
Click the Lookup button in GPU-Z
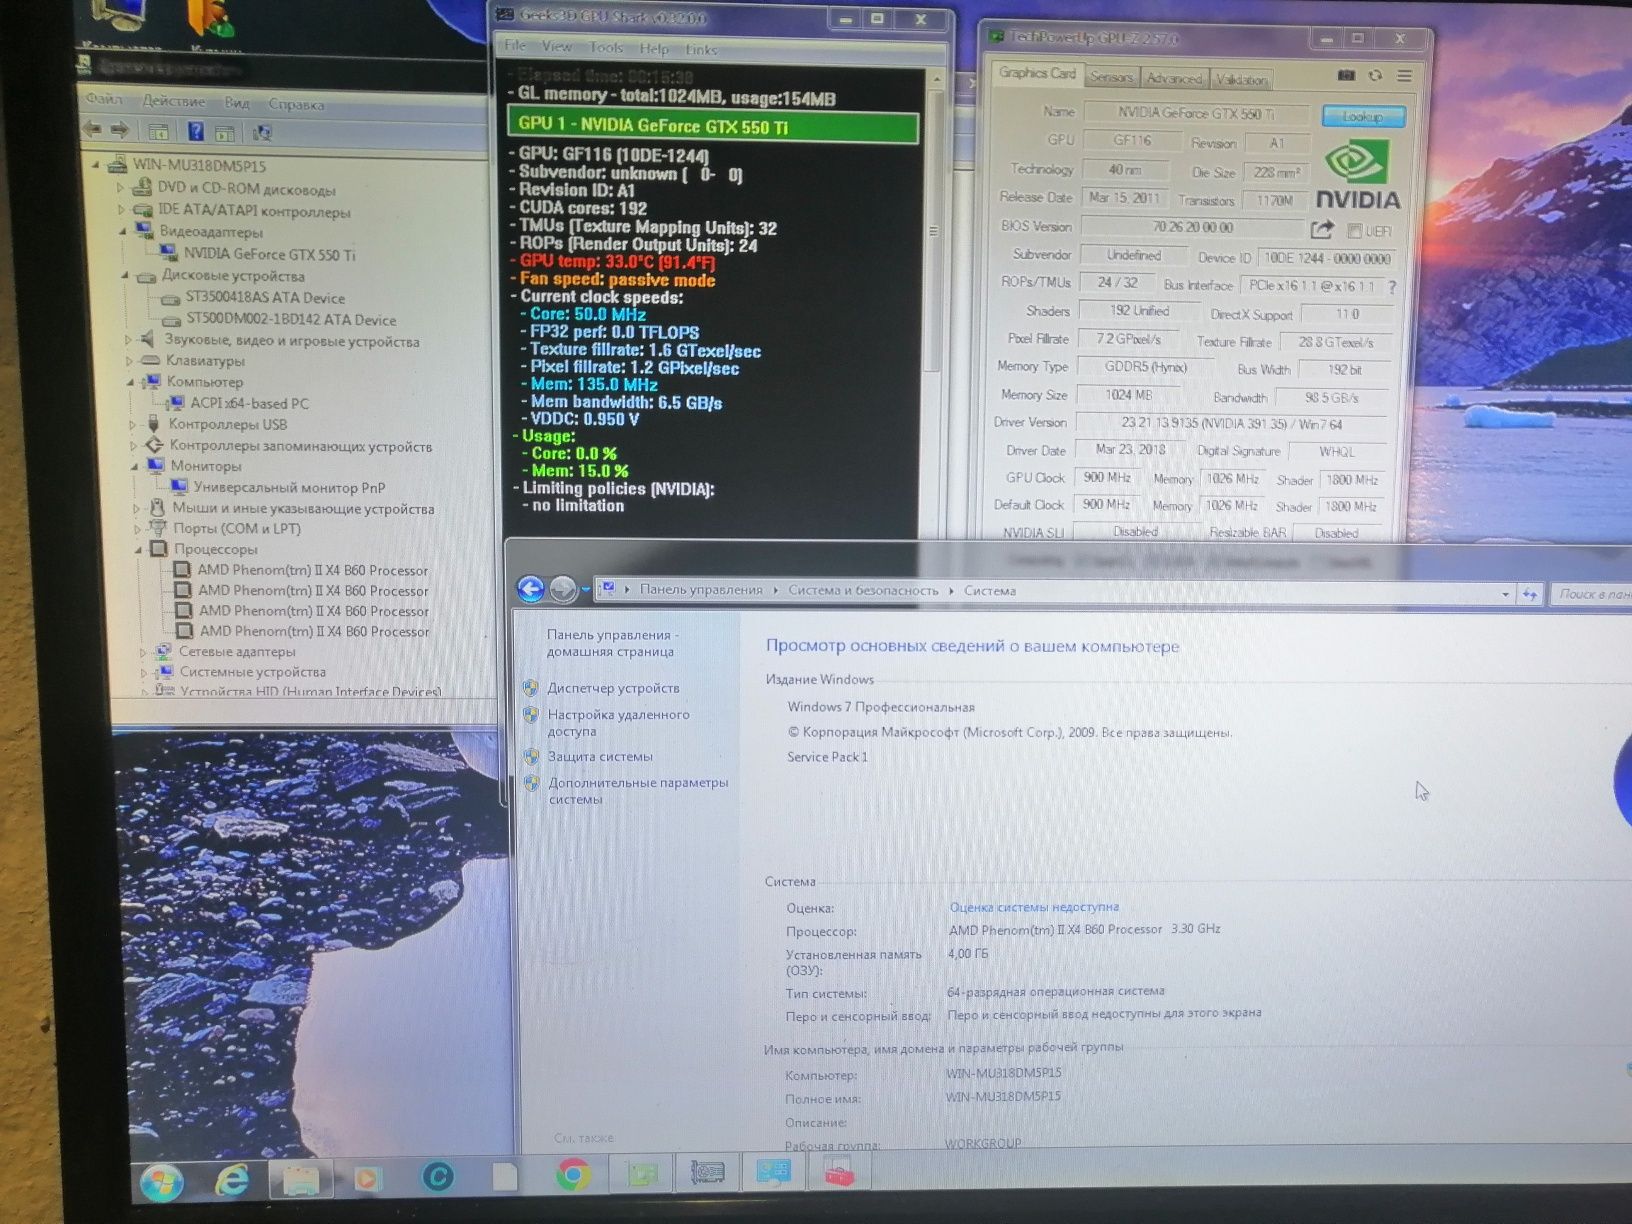coord(1363,117)
